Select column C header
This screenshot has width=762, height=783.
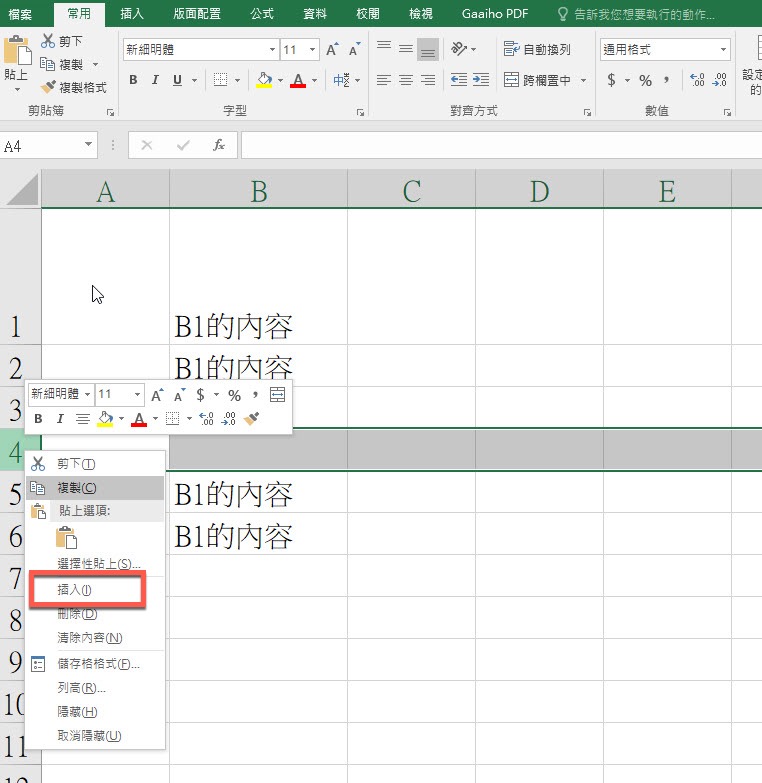click(x=411, y=191)
